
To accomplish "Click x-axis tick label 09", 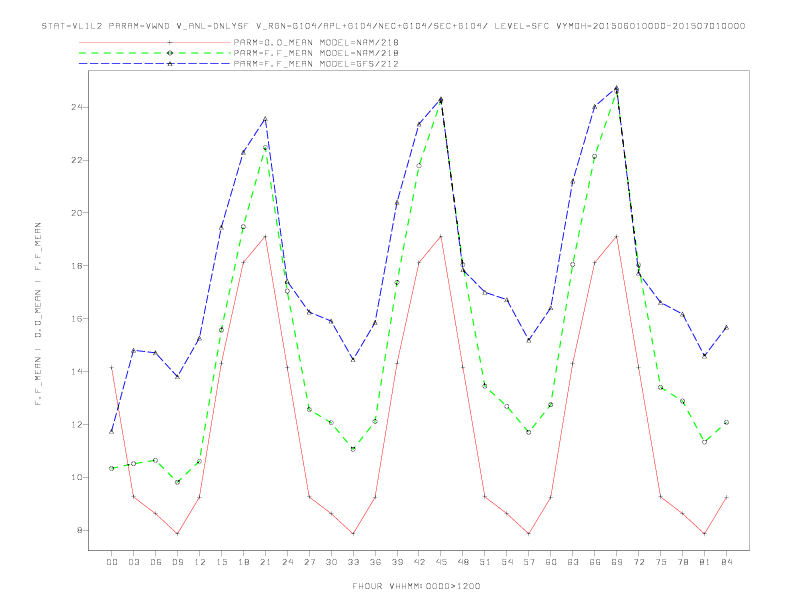I will tap(177, 562).
